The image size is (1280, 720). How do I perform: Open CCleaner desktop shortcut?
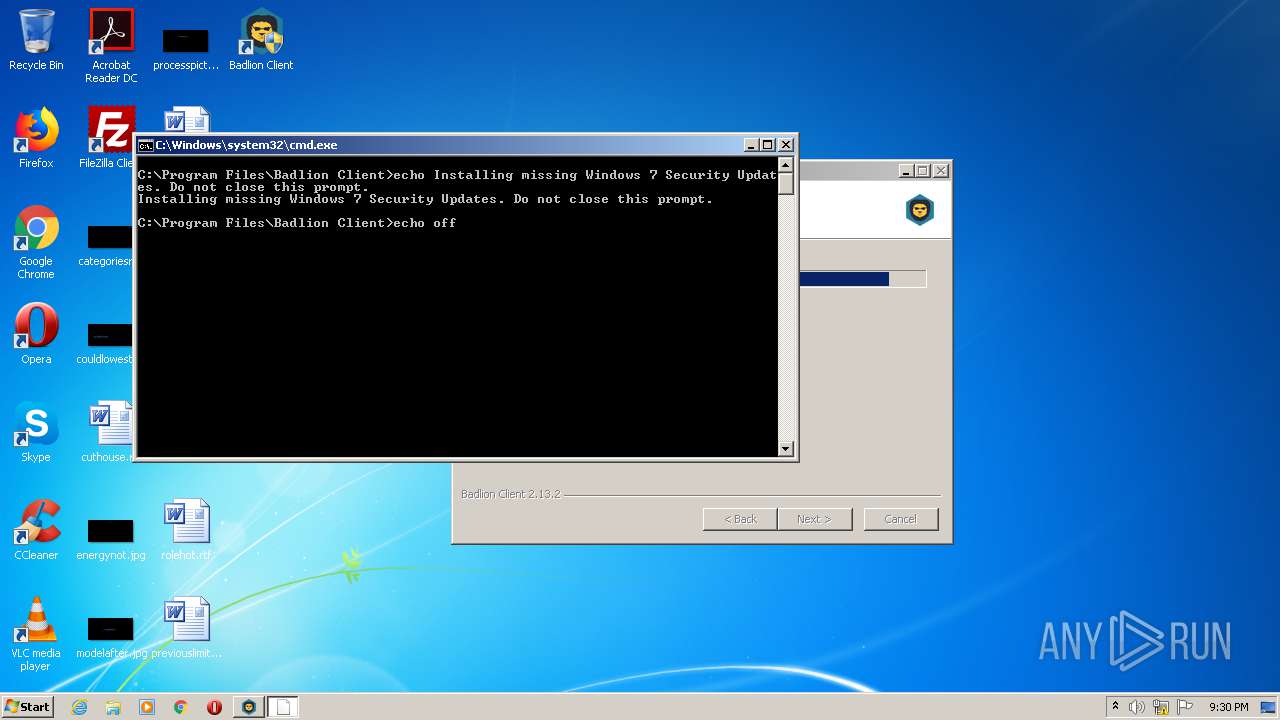pyautogui.click(x=36, y=530)
